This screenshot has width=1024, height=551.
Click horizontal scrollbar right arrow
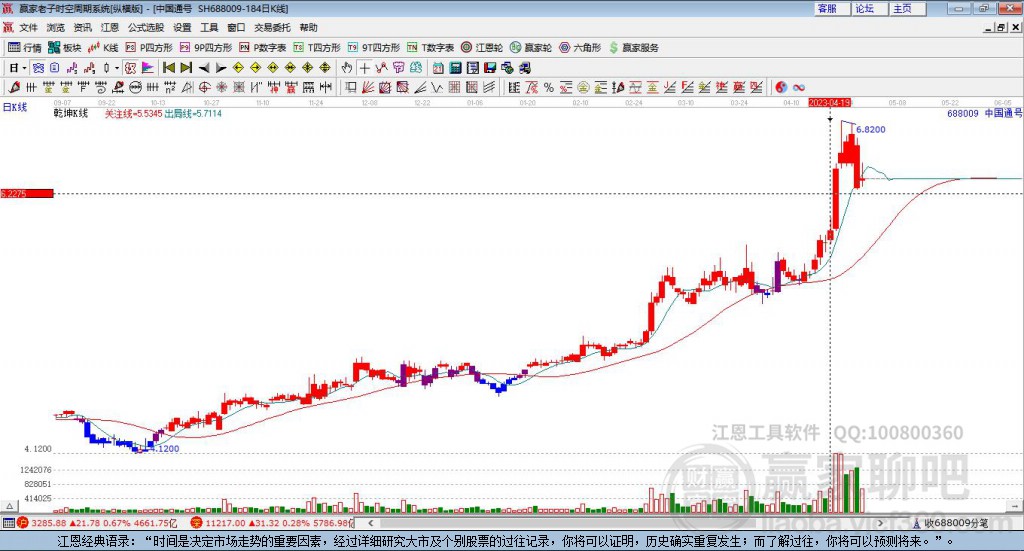880,523
